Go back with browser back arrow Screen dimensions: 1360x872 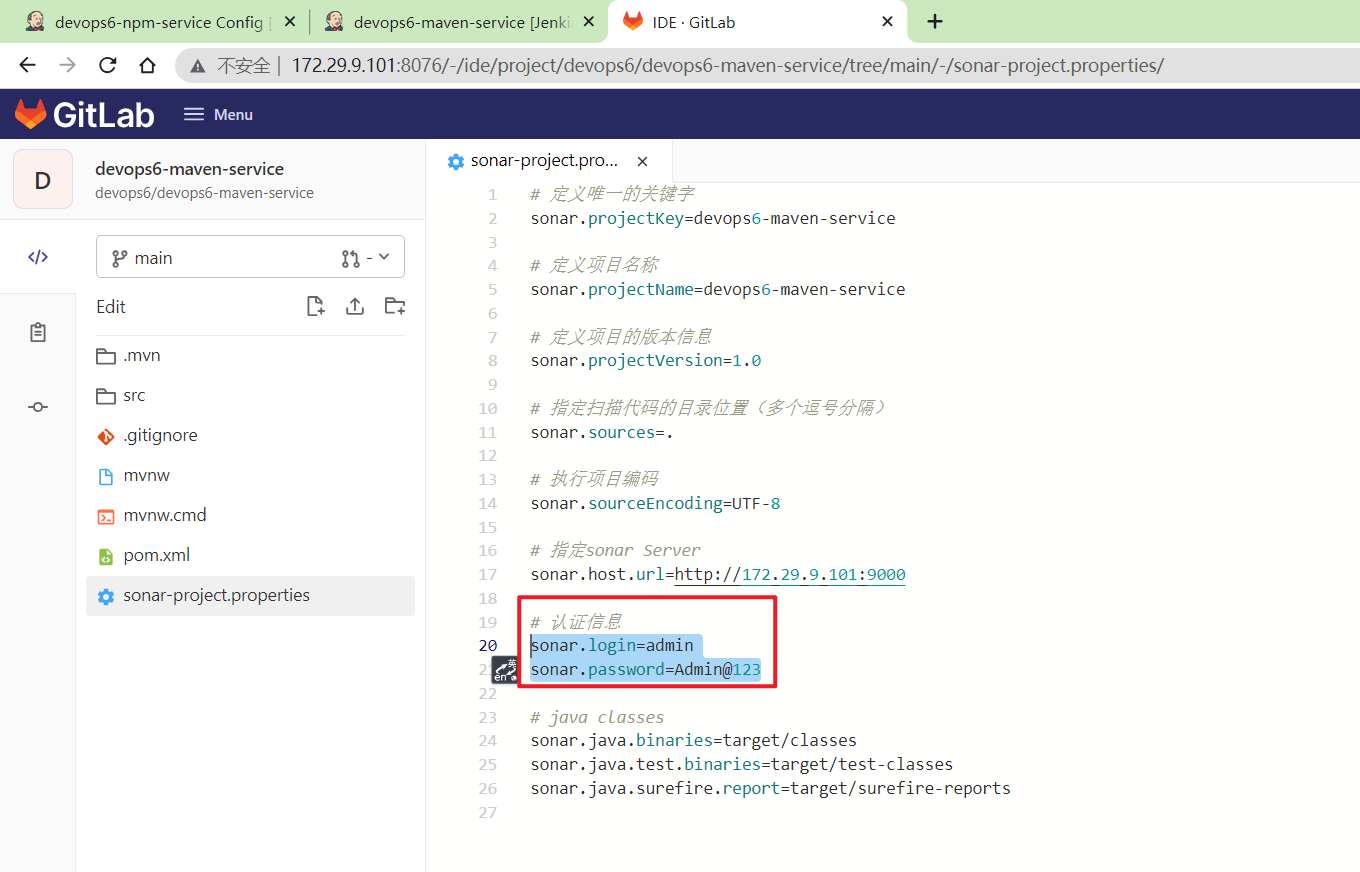(x=27, y=66)
